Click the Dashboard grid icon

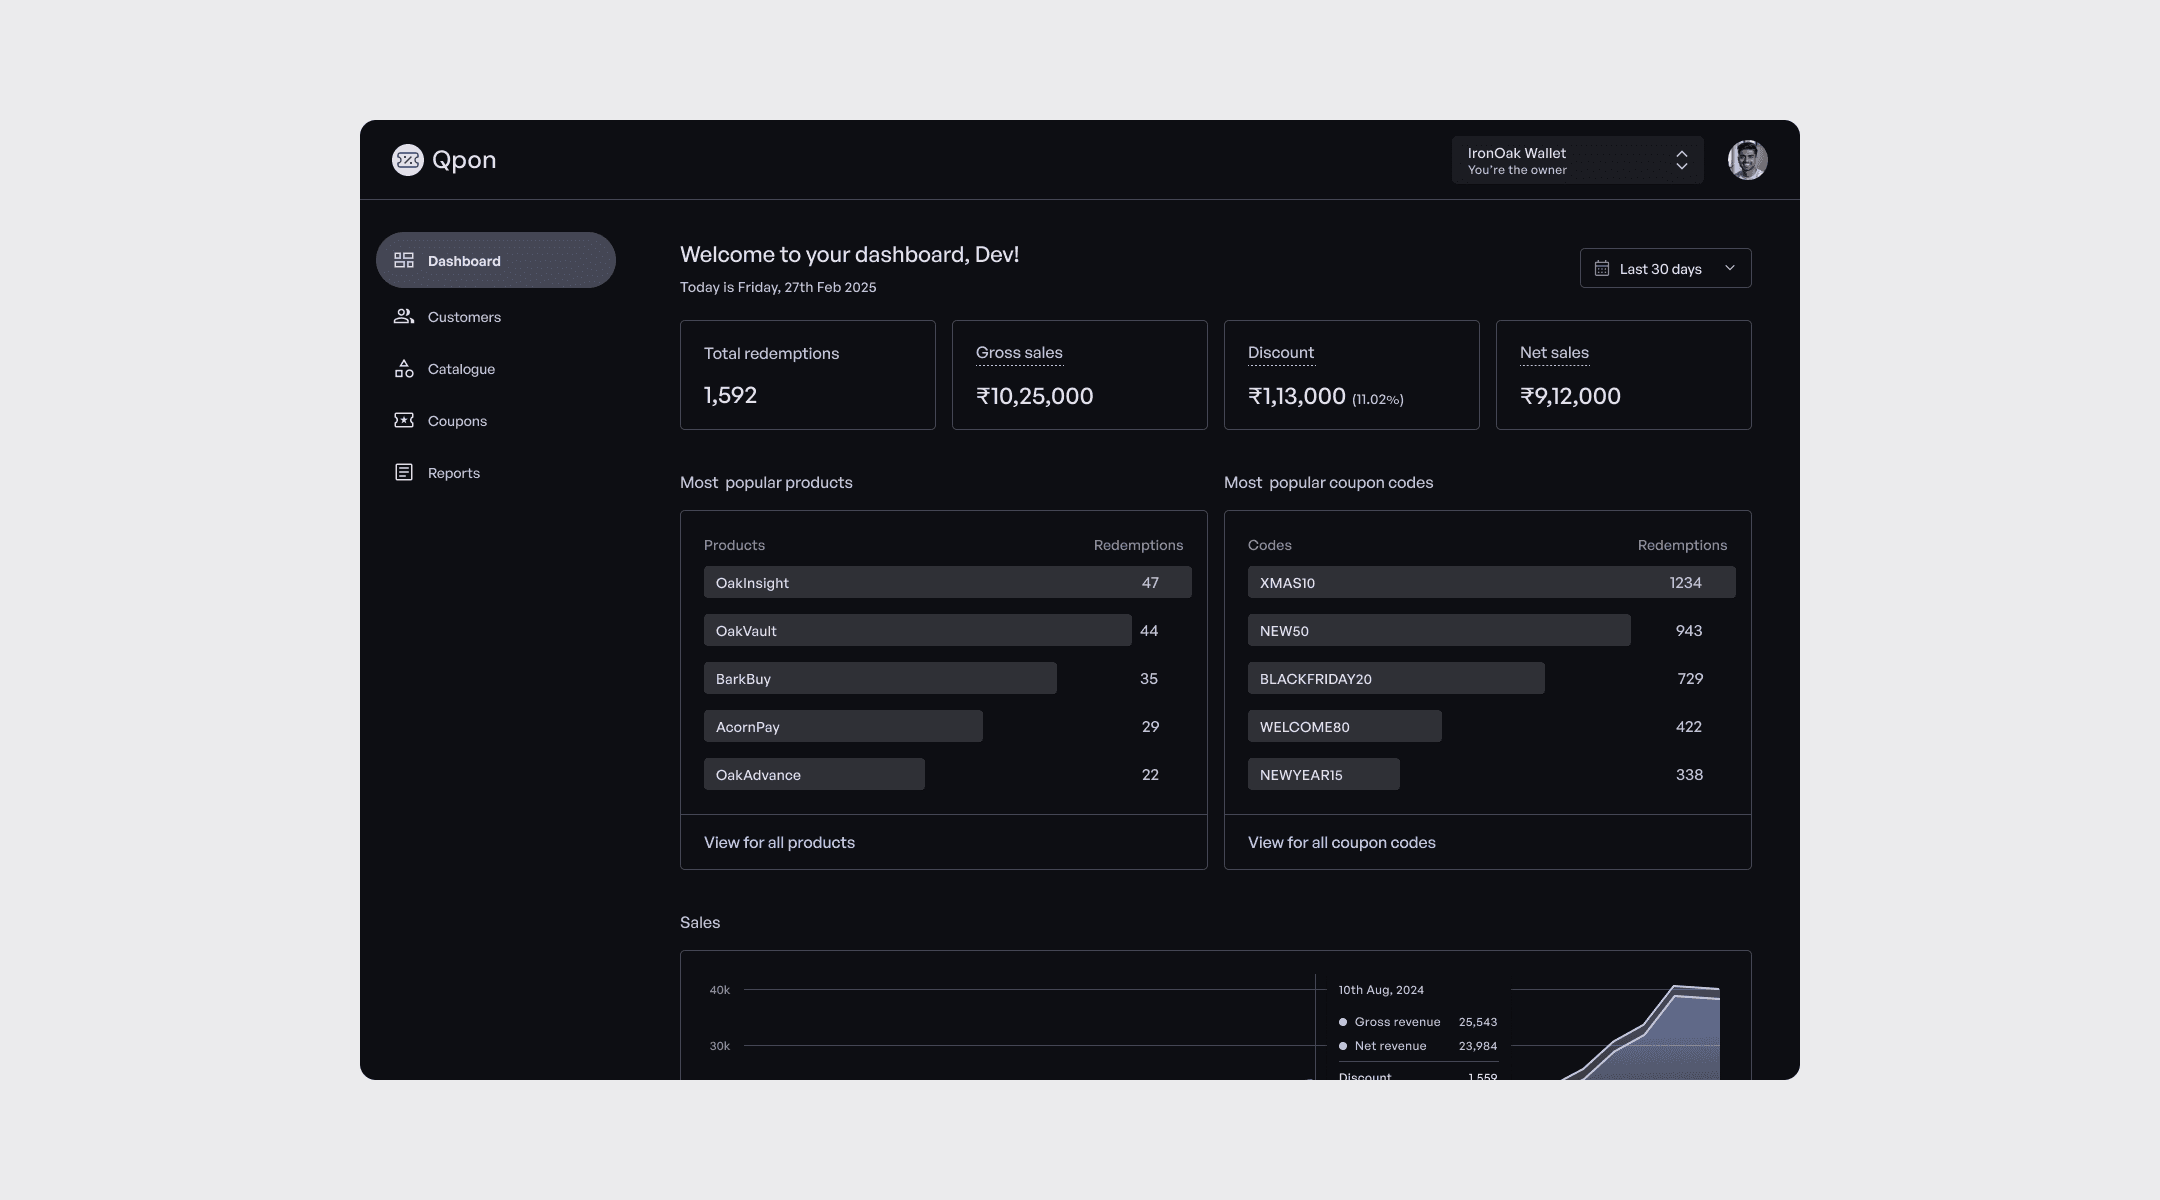(x=404, y=260)
